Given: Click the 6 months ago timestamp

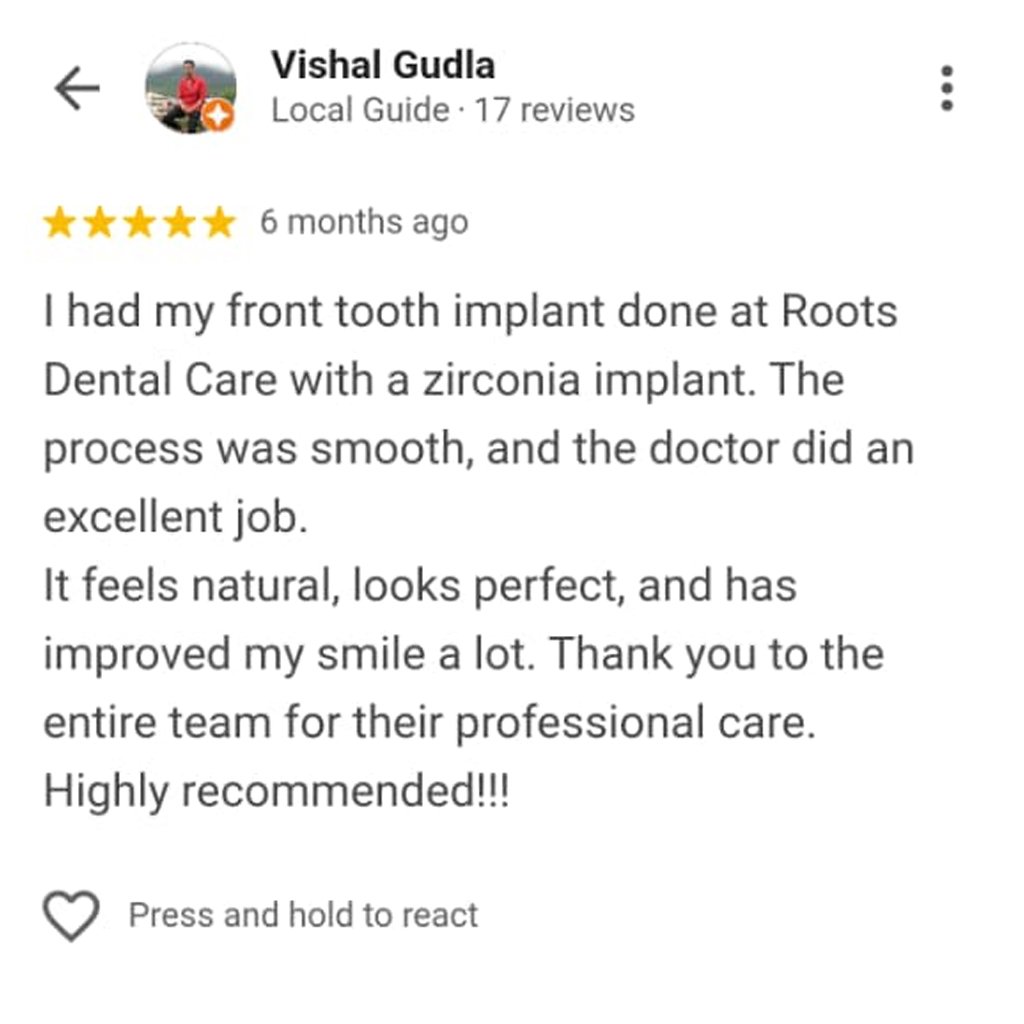Looking at the screenshot, I should coord(364,223).
